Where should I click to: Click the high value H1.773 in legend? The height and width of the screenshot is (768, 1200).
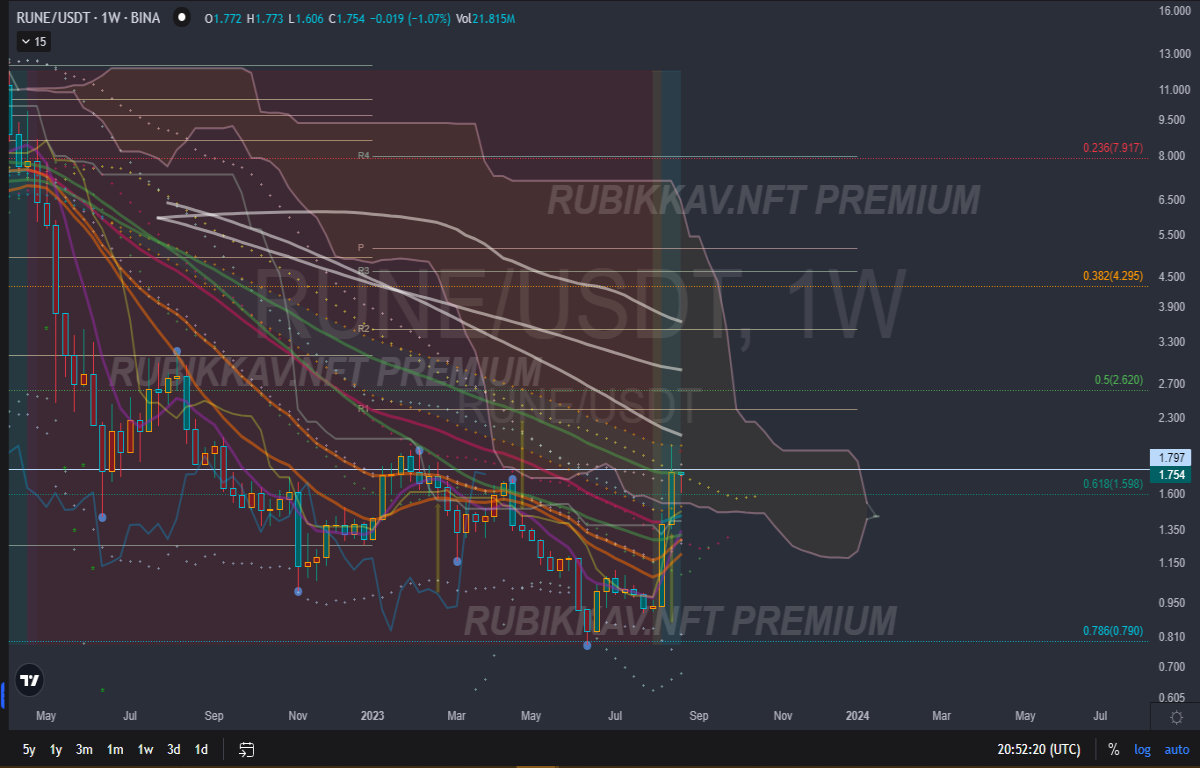(267, 18)
